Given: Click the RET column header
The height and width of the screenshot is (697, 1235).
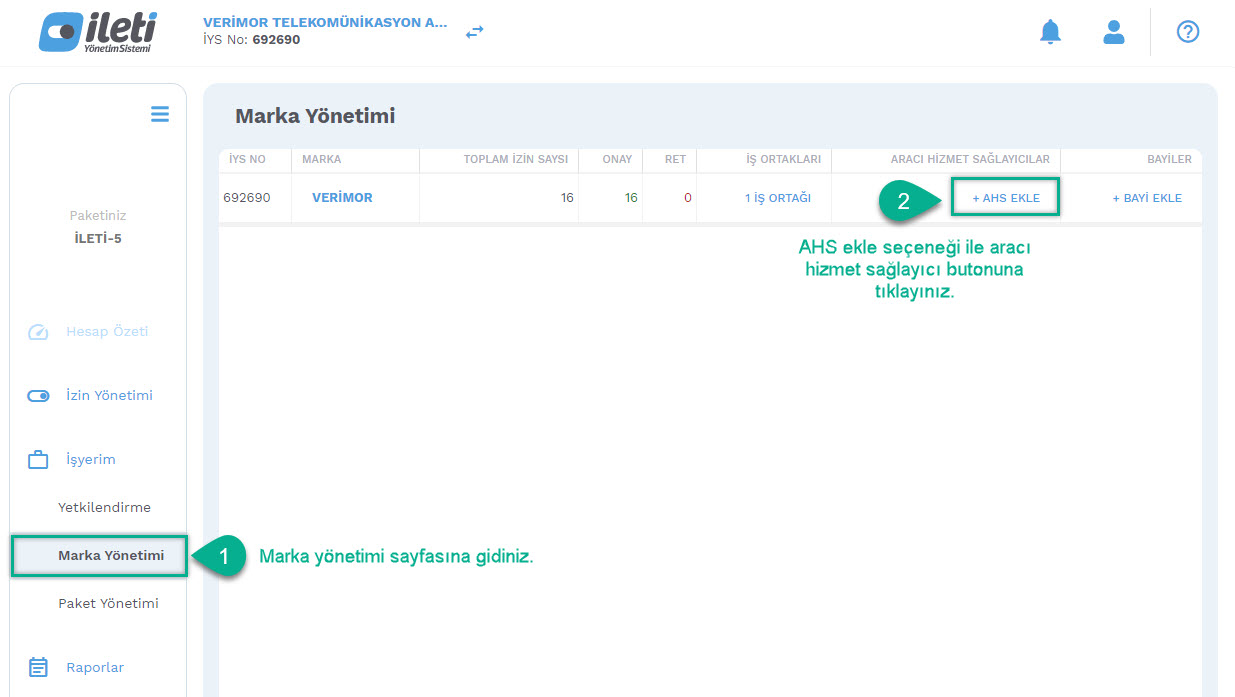Looking at the screenshot, I should (x=676, y=159).
